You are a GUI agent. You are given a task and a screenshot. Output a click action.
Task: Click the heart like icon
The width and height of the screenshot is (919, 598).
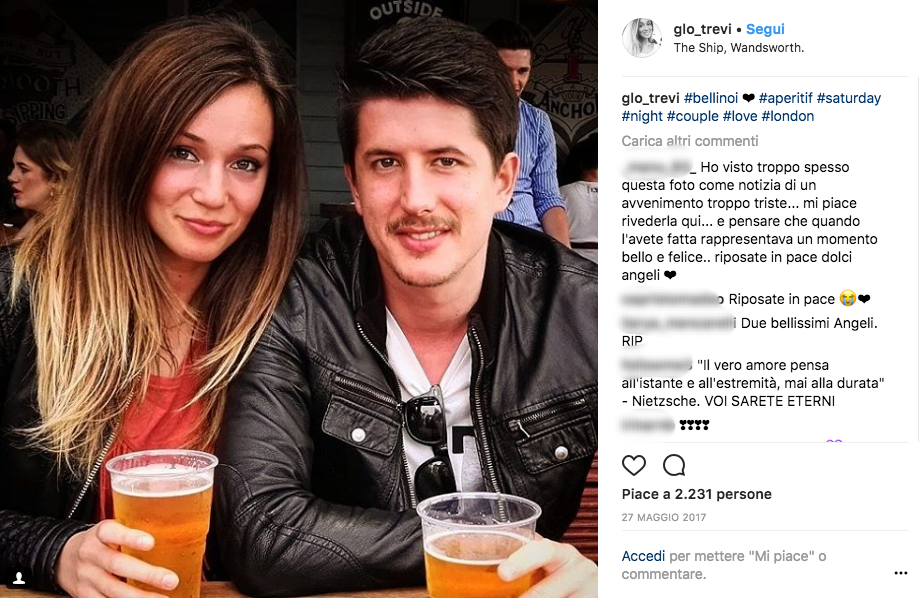(634, 466)
